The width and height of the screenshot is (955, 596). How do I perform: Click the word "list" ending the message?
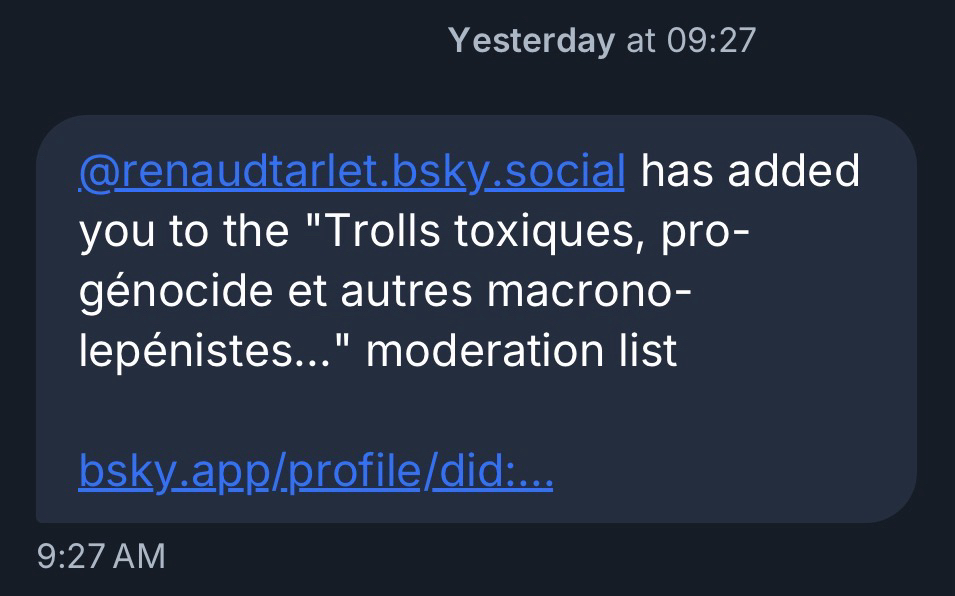pos(647,351)
